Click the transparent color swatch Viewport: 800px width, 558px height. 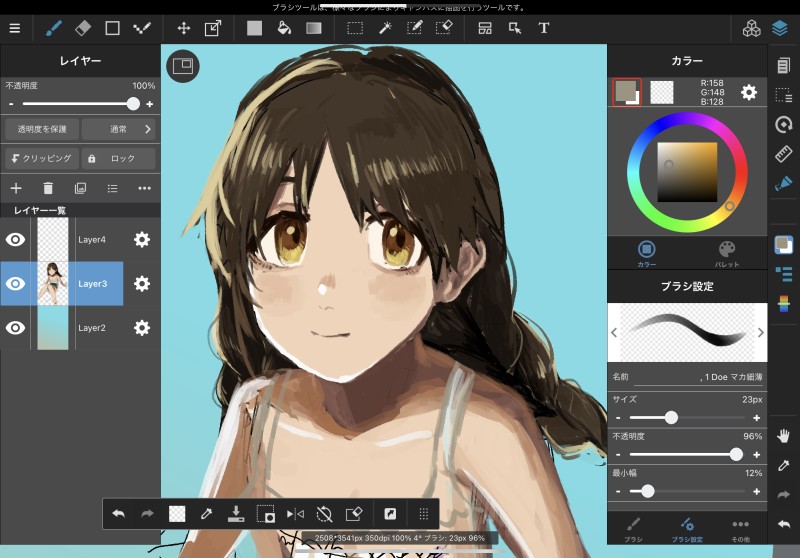(x=661, y=92)
